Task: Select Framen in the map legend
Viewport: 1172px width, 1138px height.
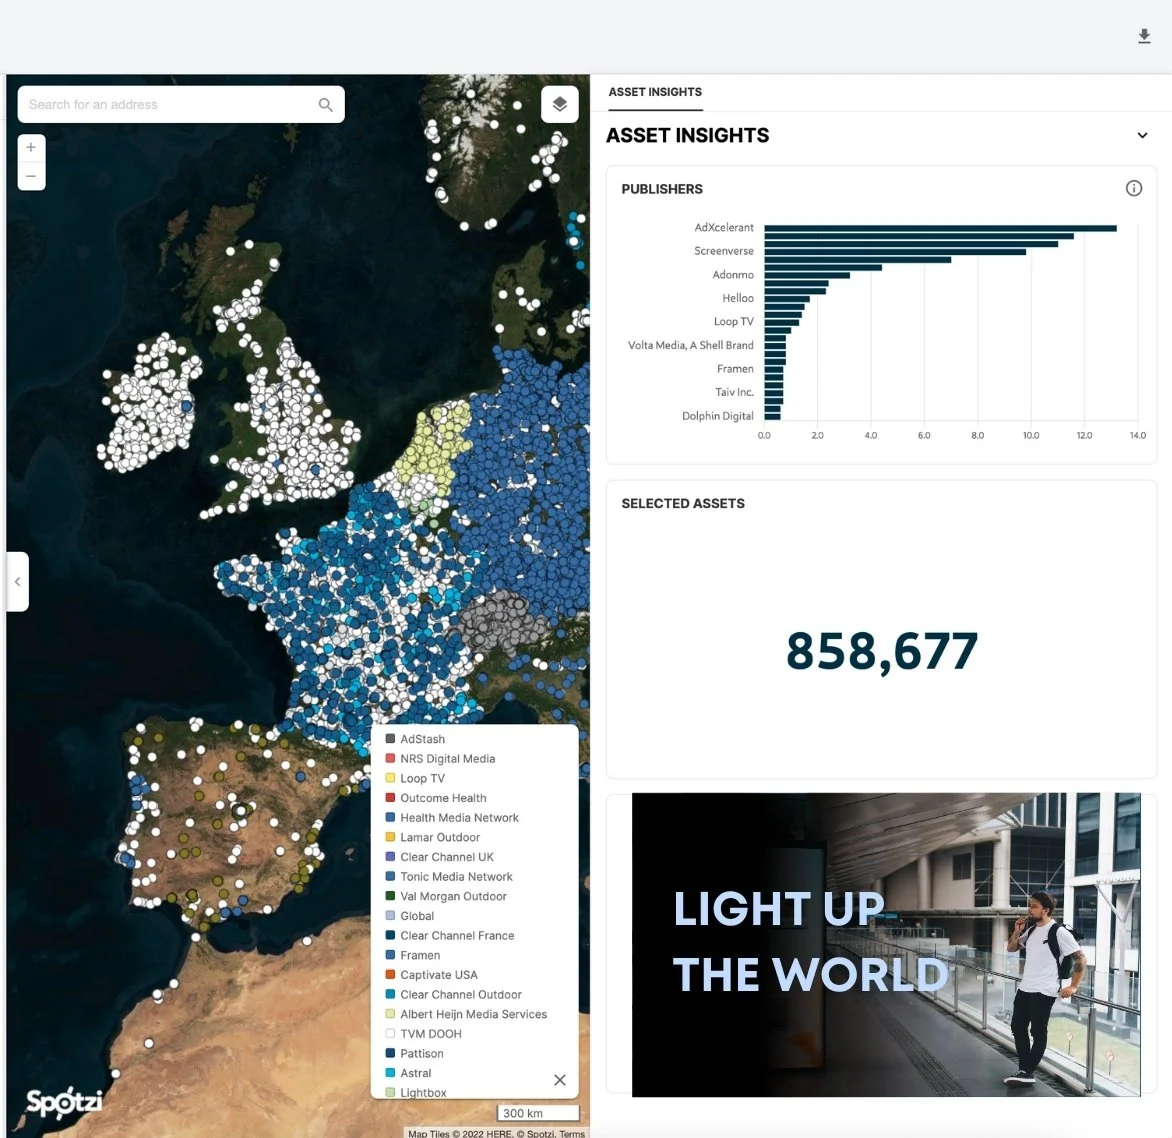Action: 413,955
